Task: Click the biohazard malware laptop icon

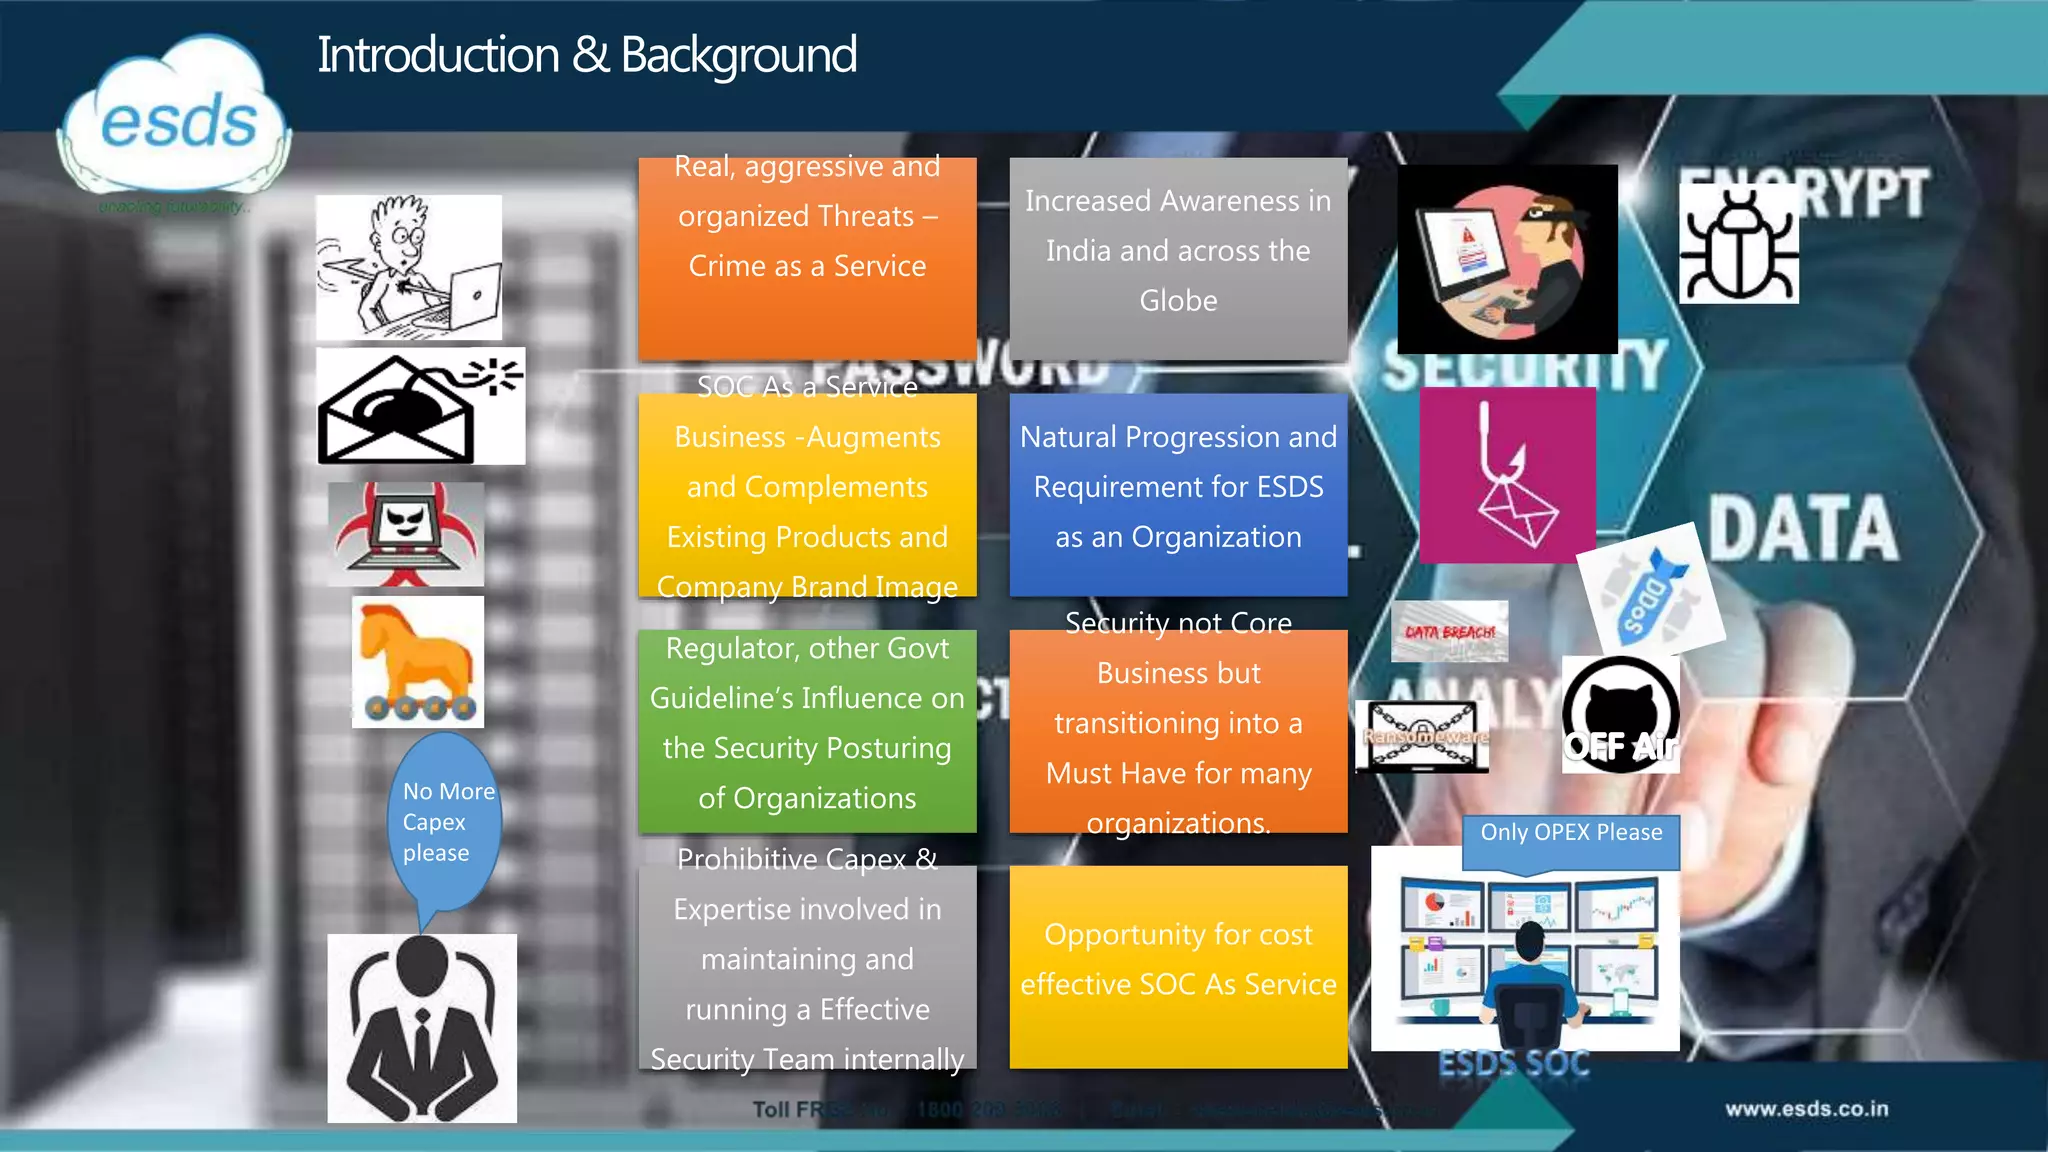Action: pos(406,534)
